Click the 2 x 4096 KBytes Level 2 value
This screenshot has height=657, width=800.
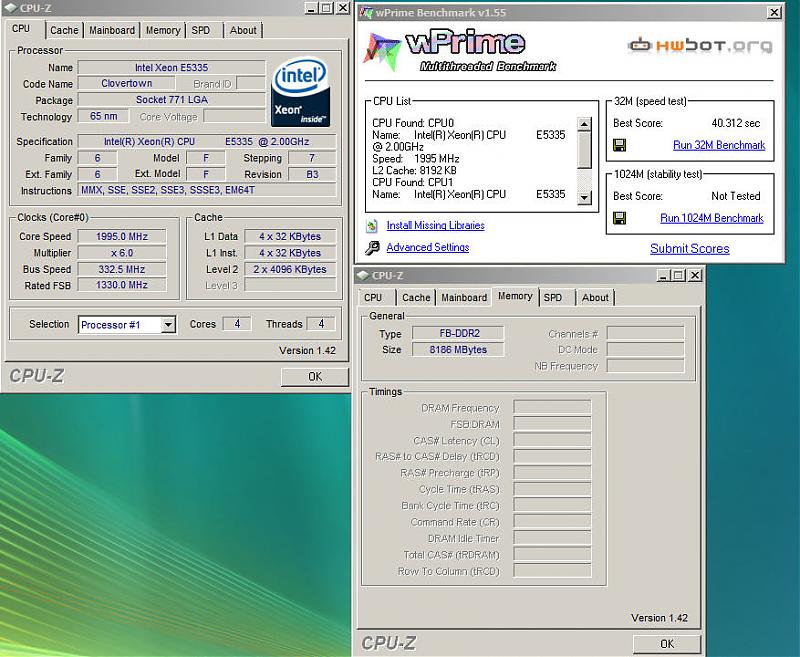290,269
